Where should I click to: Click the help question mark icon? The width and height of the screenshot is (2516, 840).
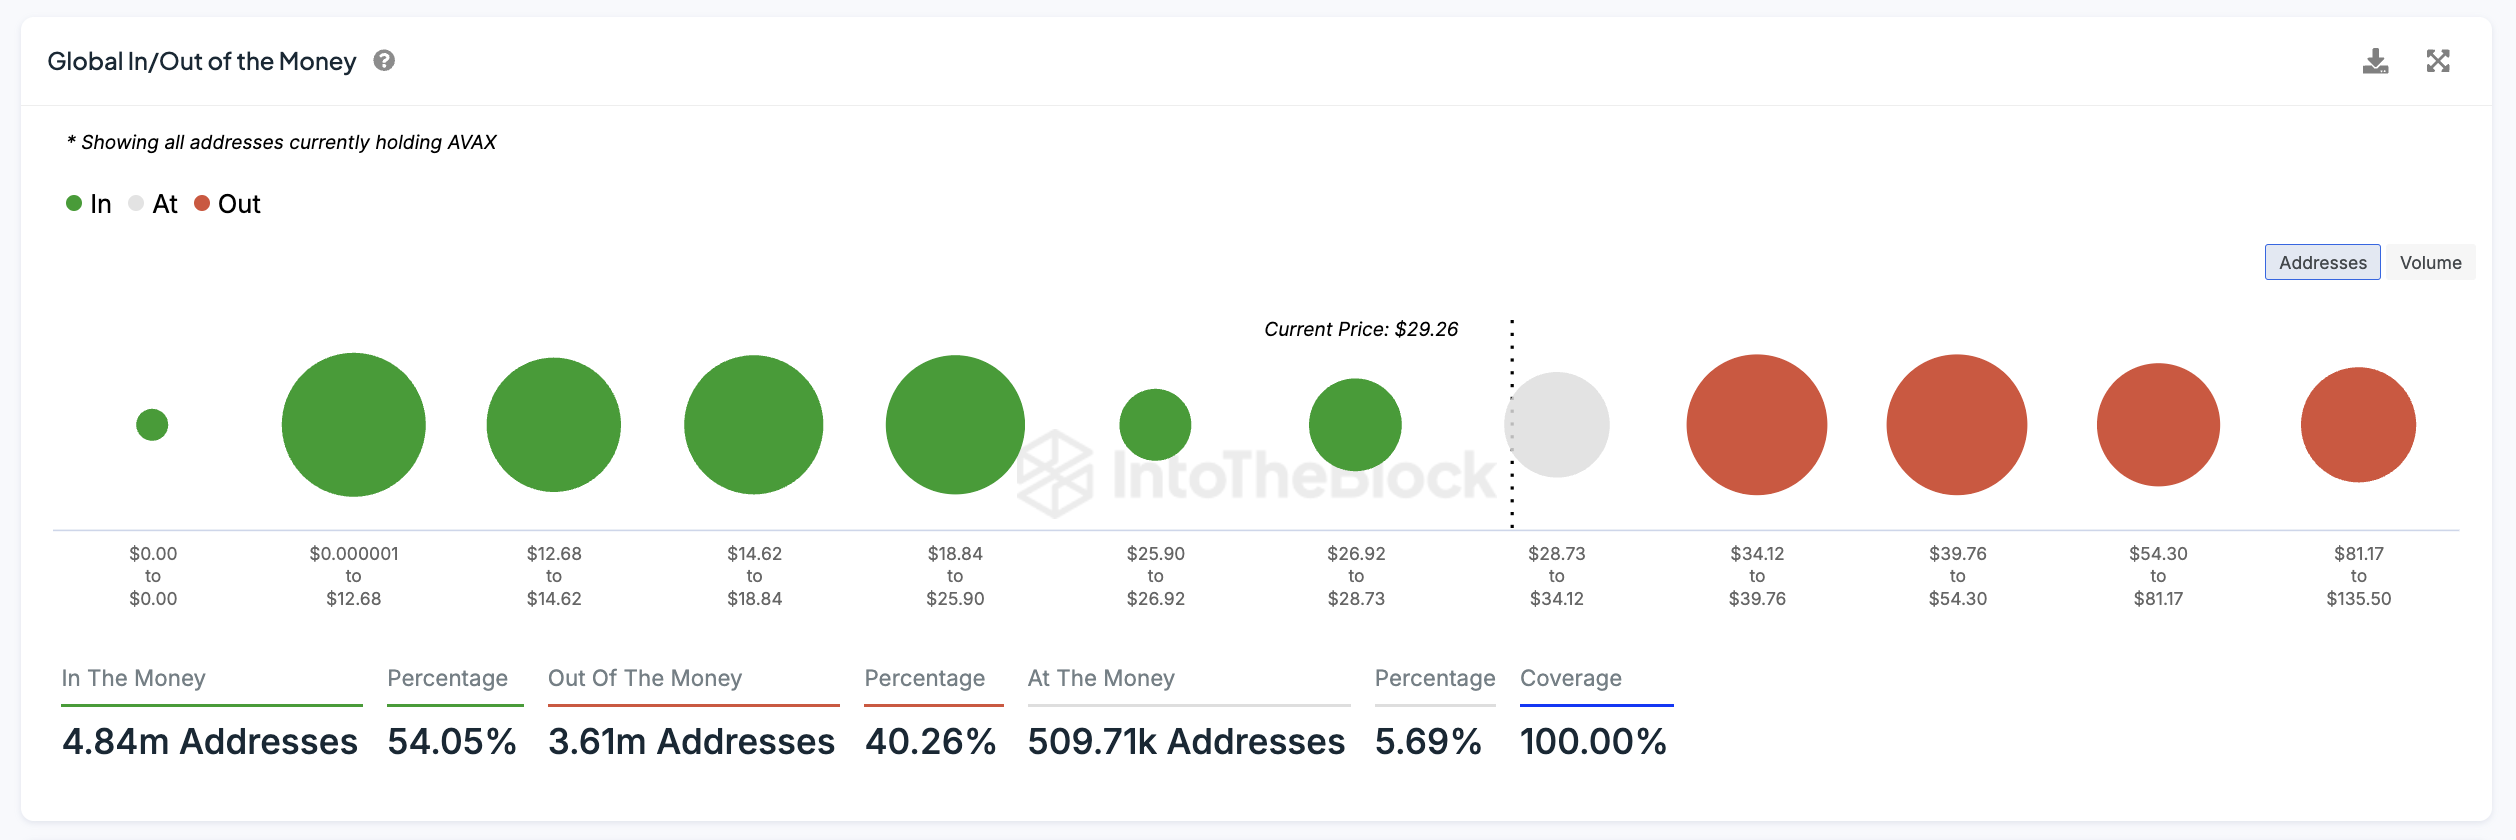pyautogui.click(x=384, y=61)
